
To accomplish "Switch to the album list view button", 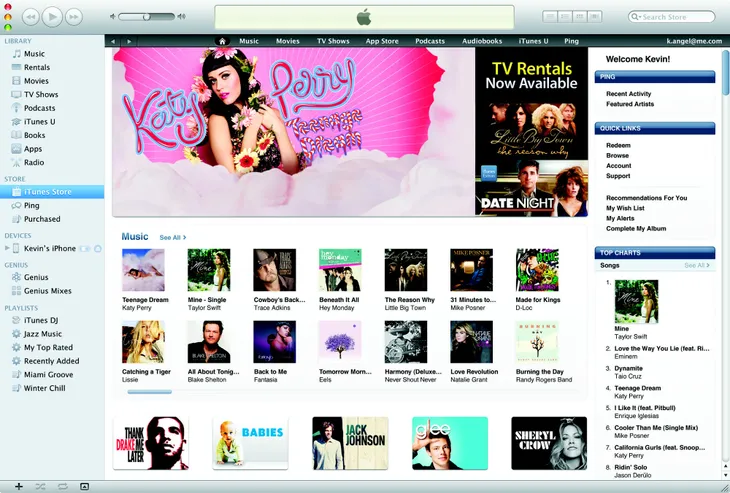I will click(x=565, y=17).
